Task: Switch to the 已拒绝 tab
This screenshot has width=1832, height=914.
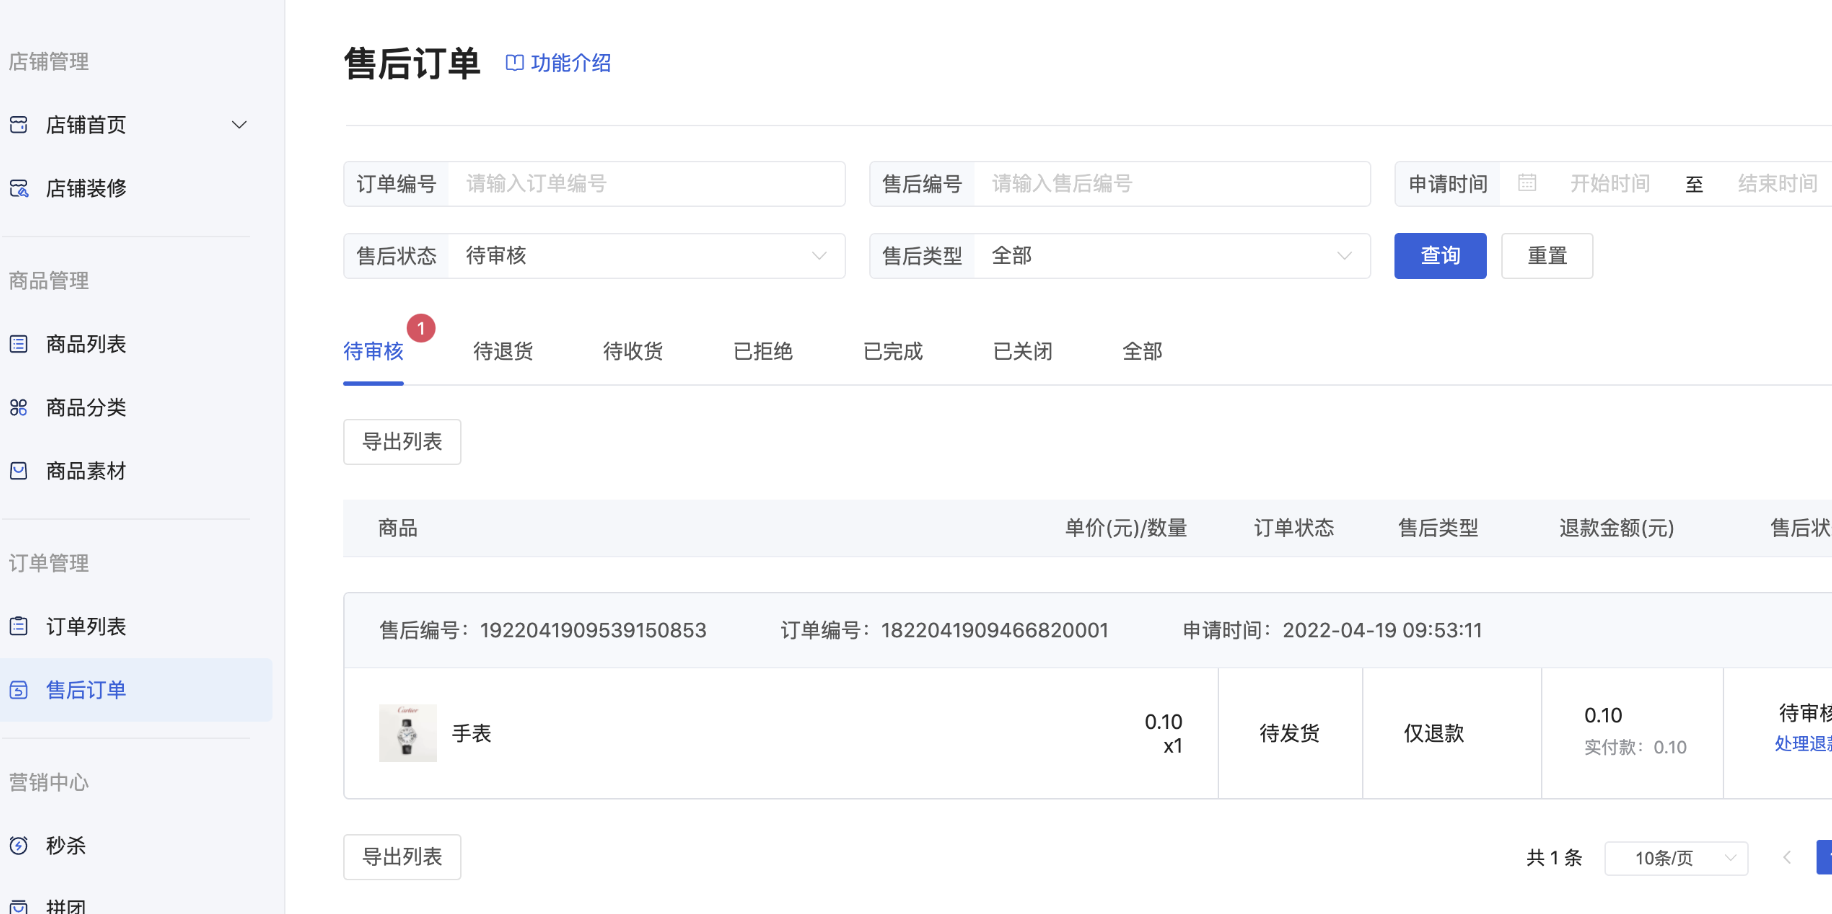Action: click(763, 351)
